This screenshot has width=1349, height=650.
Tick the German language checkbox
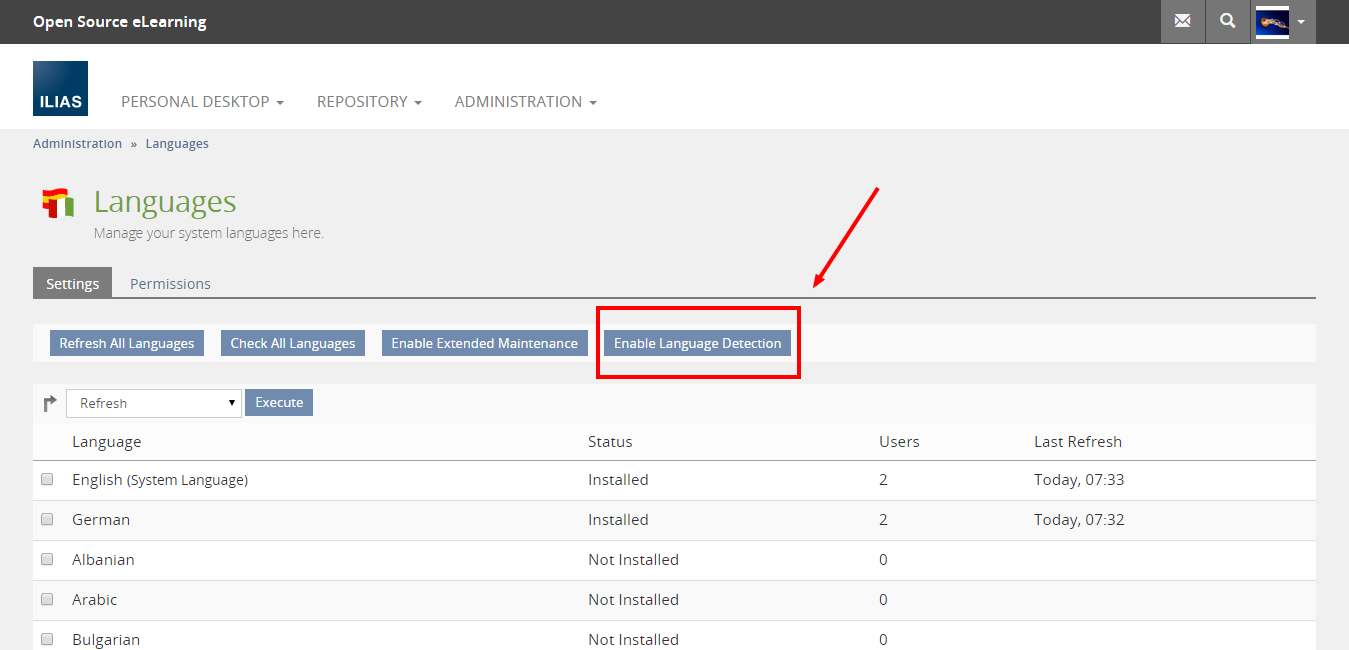click(x=47, y=520)
